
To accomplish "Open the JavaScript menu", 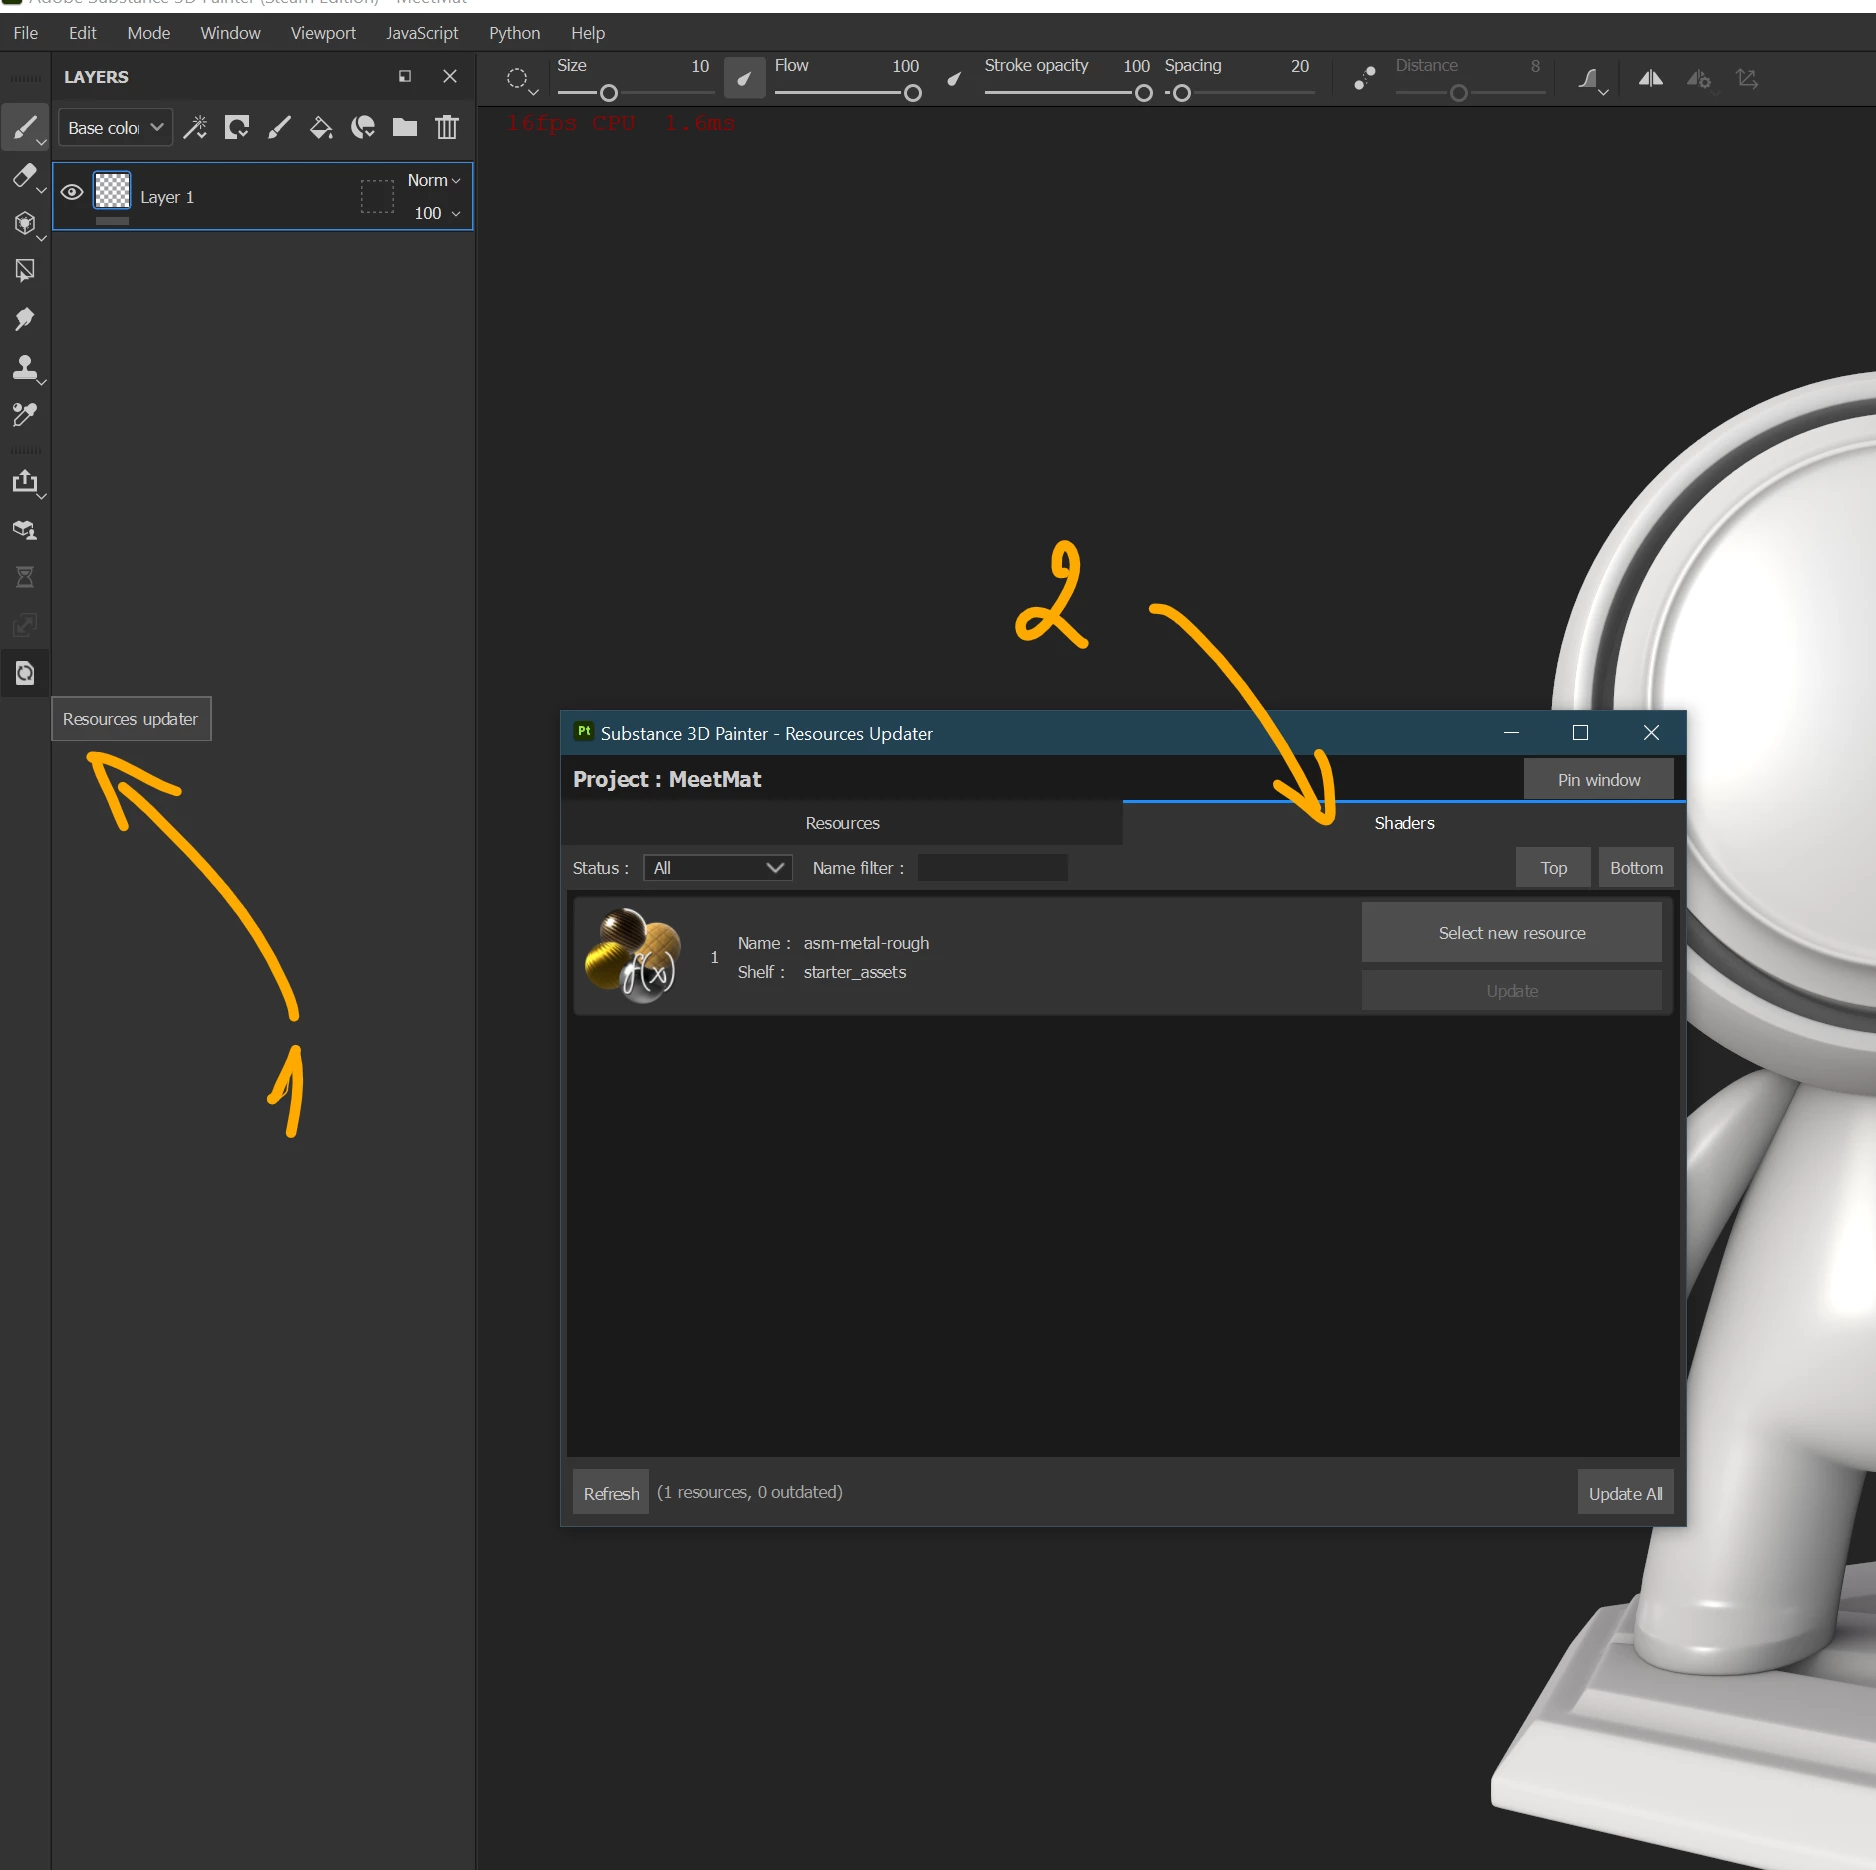I will [422, 33].
